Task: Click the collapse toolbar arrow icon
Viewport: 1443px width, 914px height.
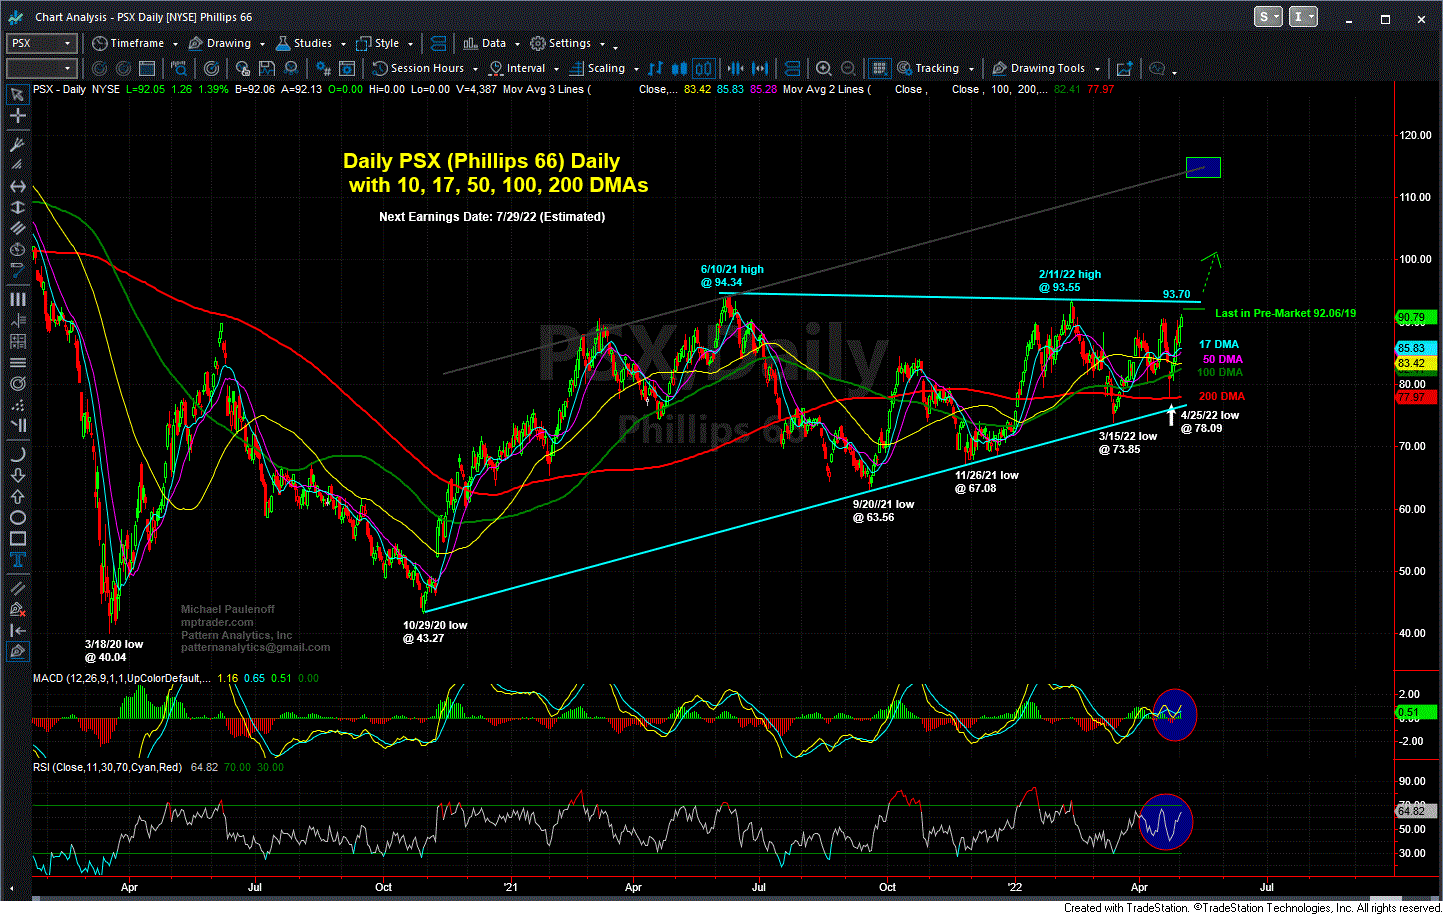Action: pyautogui.click(x=17, y=630)
